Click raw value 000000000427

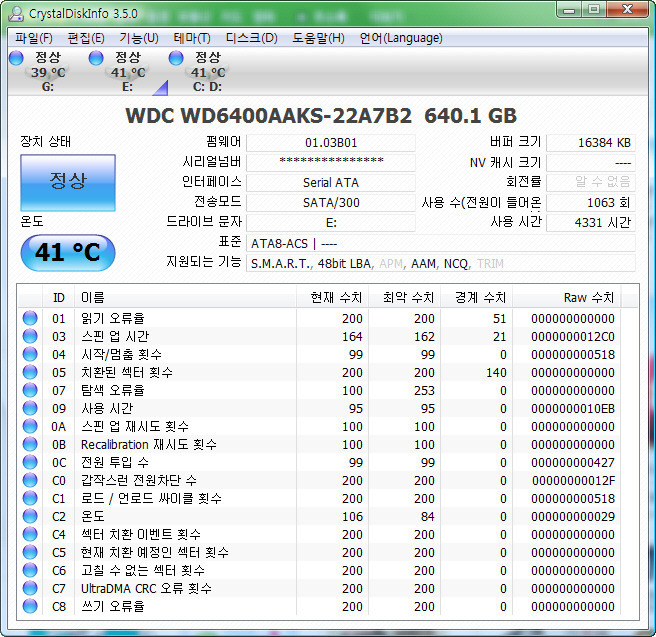[x=573, y=463]
